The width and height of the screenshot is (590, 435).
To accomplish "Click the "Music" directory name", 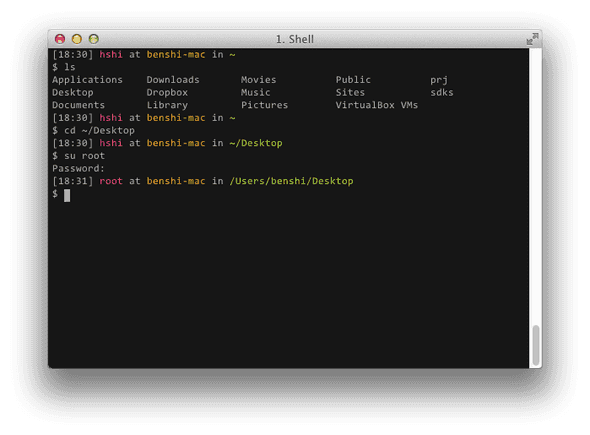I will coord(255,93).
